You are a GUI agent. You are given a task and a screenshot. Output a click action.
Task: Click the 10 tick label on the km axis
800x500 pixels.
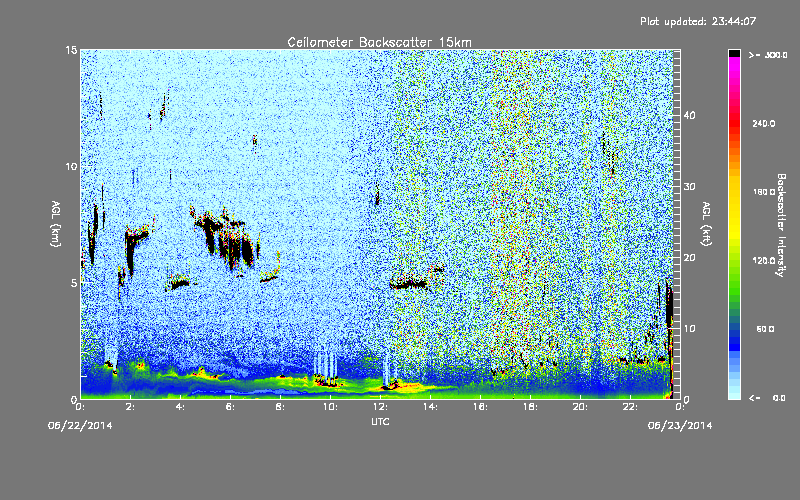point(71,166)
